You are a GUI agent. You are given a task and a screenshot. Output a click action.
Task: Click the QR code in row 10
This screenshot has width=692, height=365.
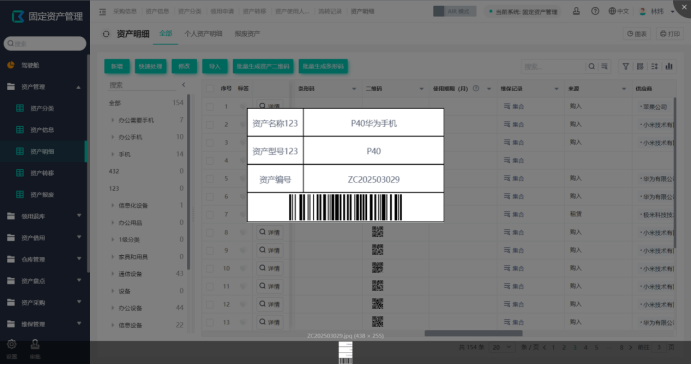tap(377, 268)
